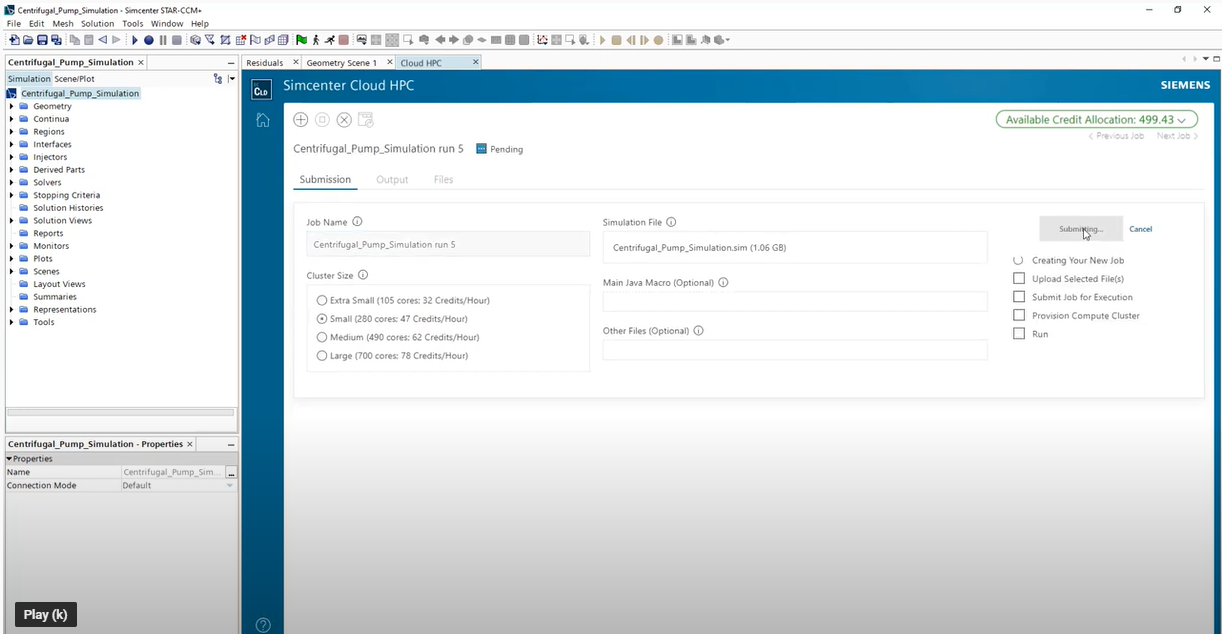Switch to the Geometry Scene 1 tab
1222x634 pixels.
pyautogui.click(x=341, y=63)
